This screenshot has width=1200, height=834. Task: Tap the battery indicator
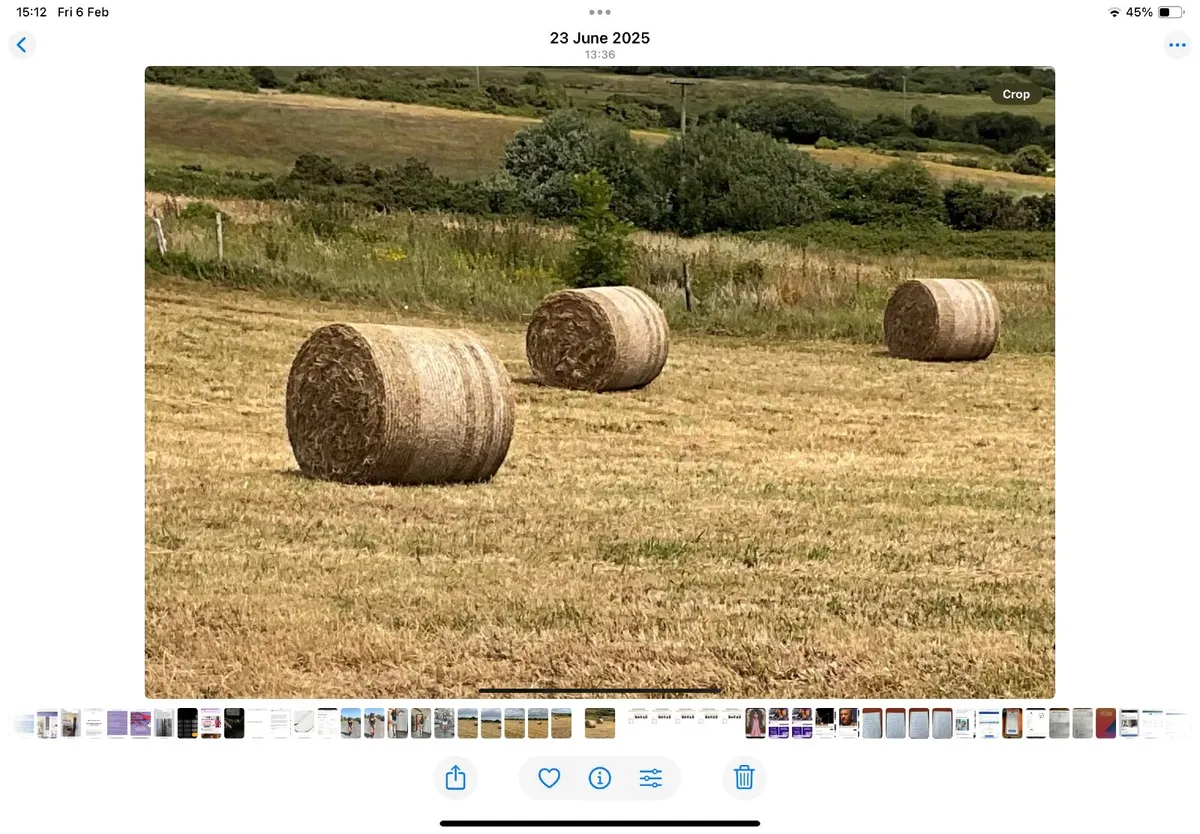[x=1172, y=12]
